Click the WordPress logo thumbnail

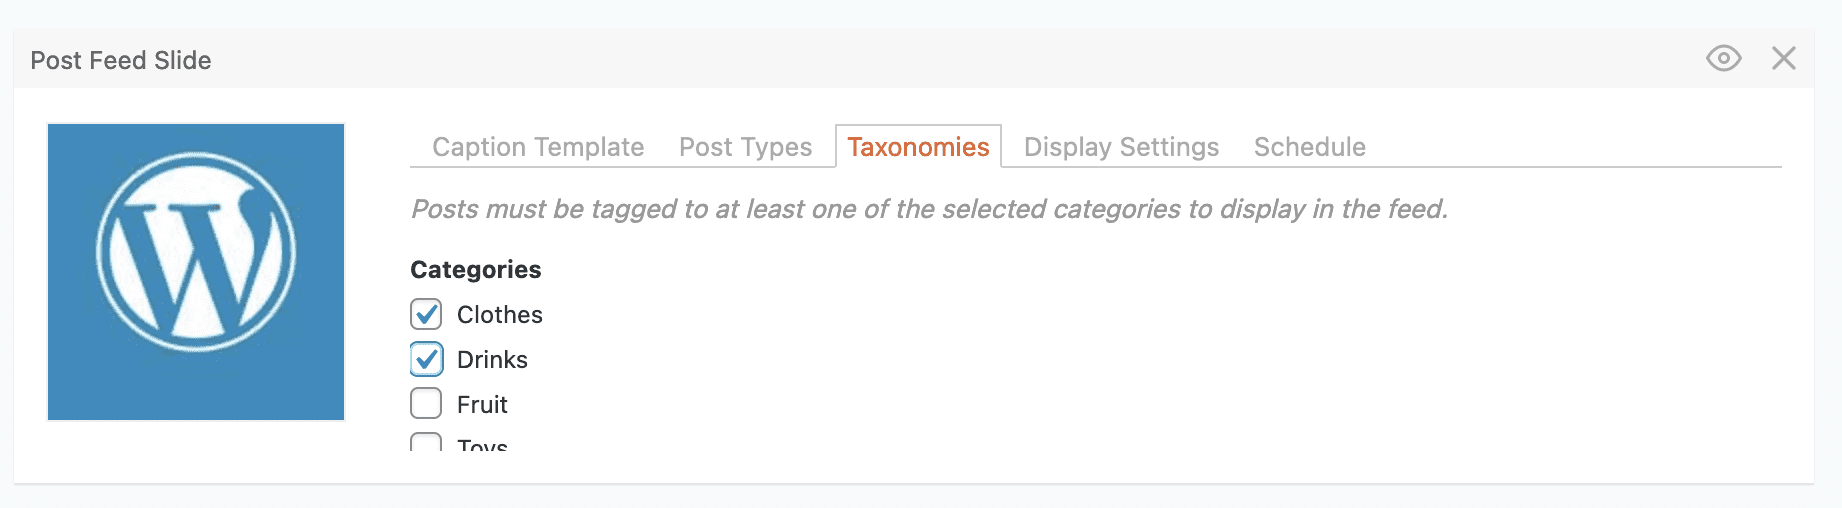pyautogui.click(x=196, y=272)
